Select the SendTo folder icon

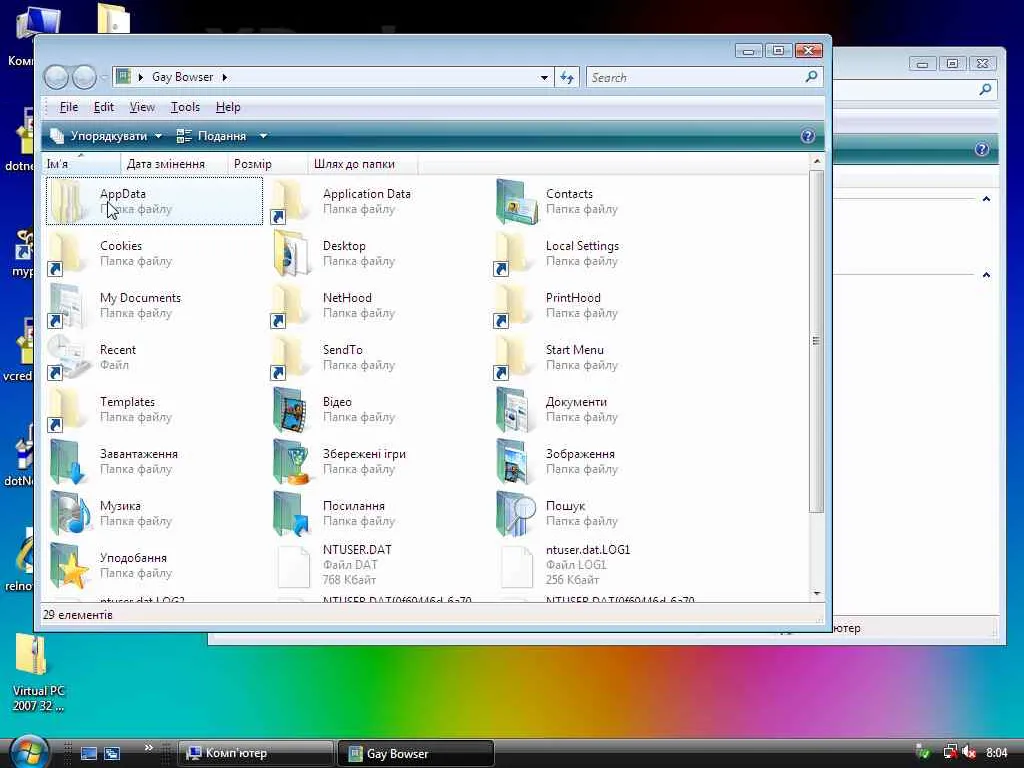point(290,357)
